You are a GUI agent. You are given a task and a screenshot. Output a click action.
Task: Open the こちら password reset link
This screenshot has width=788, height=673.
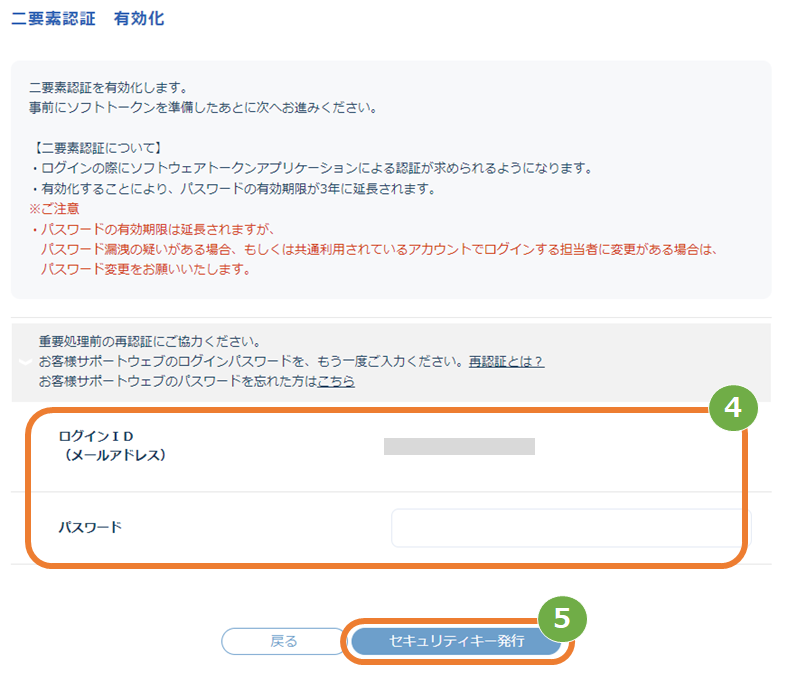(336, 381)
